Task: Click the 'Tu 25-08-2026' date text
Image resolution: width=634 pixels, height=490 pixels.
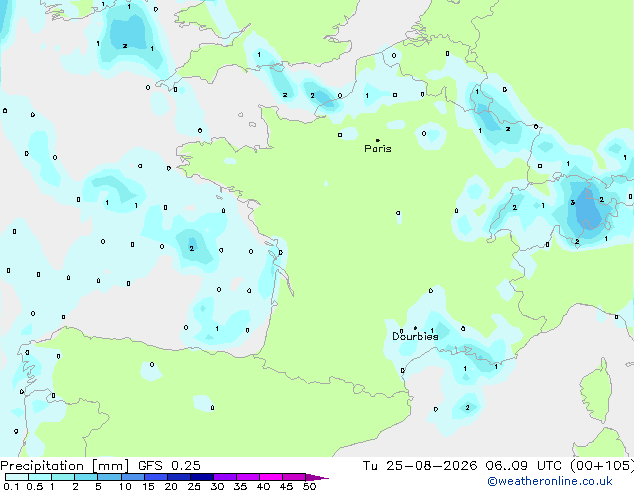Action: [420, 466]
